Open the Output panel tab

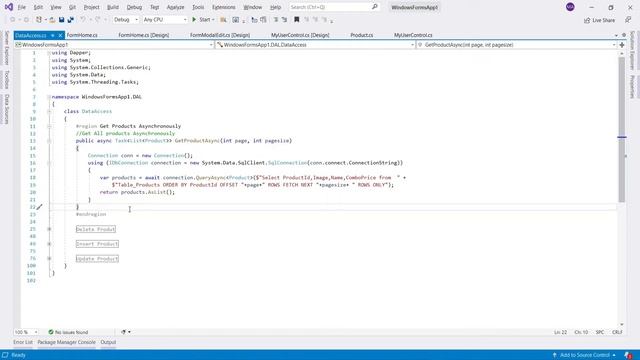click(108, 342)
